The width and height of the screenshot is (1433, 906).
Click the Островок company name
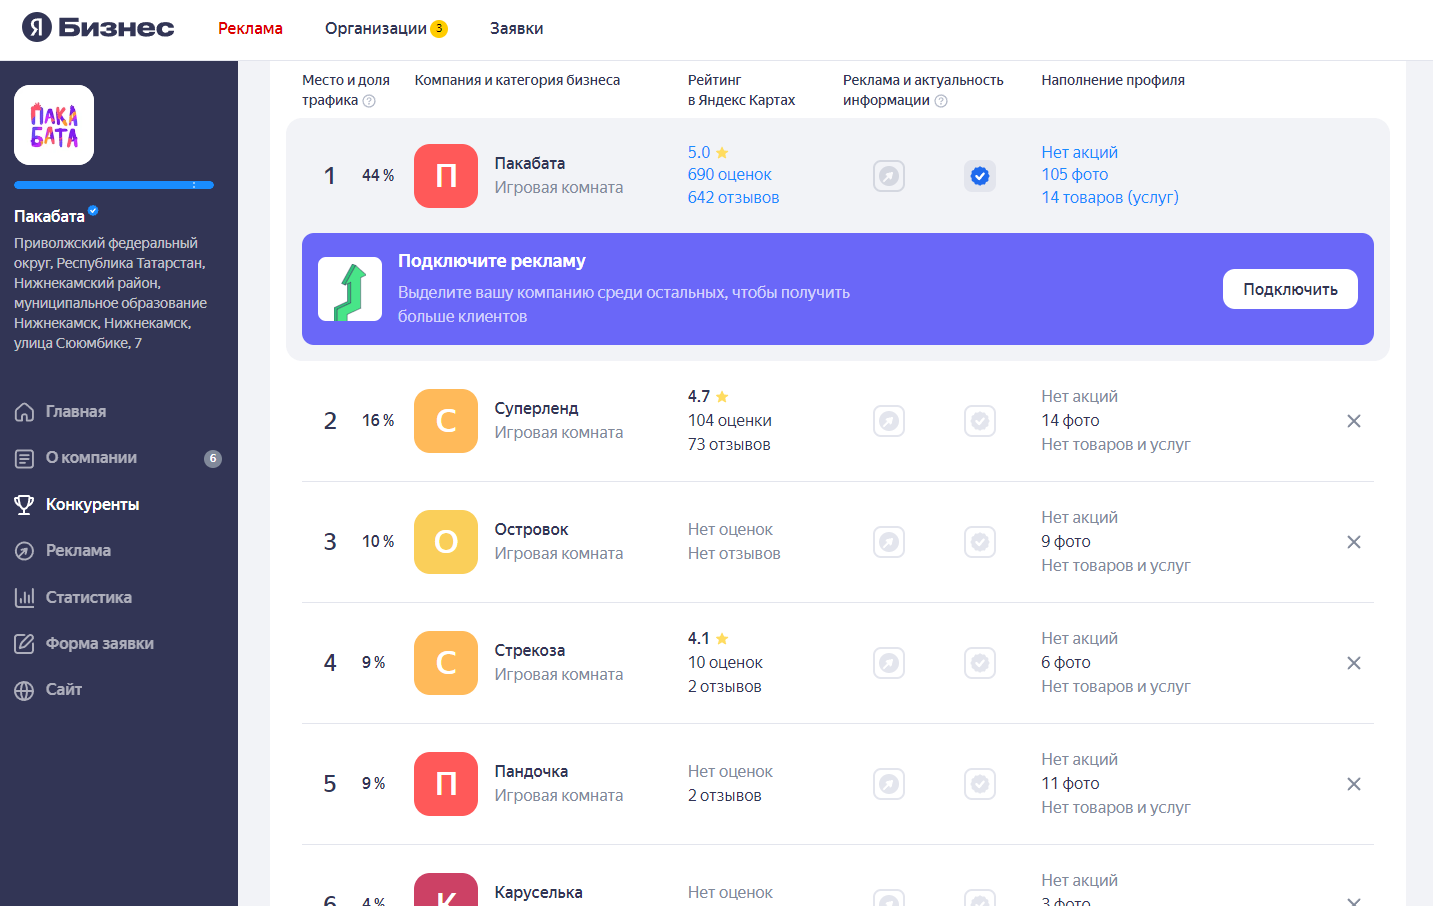pyautogui.click(x=531, y=529)
